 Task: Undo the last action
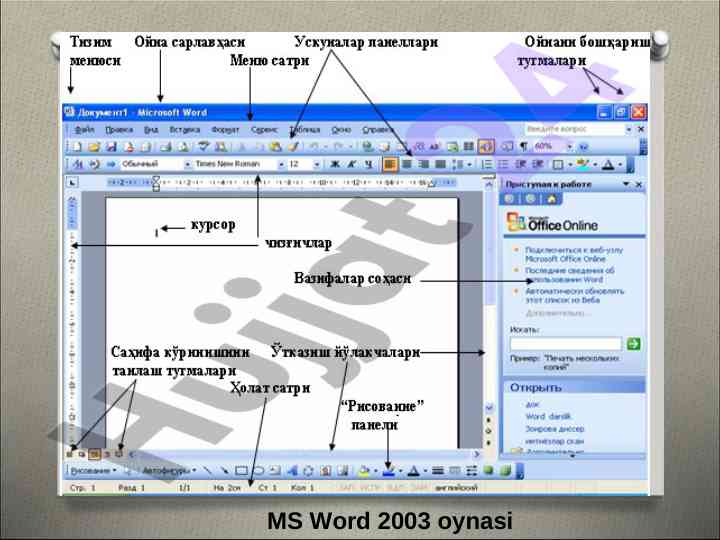tap(313, 147)
